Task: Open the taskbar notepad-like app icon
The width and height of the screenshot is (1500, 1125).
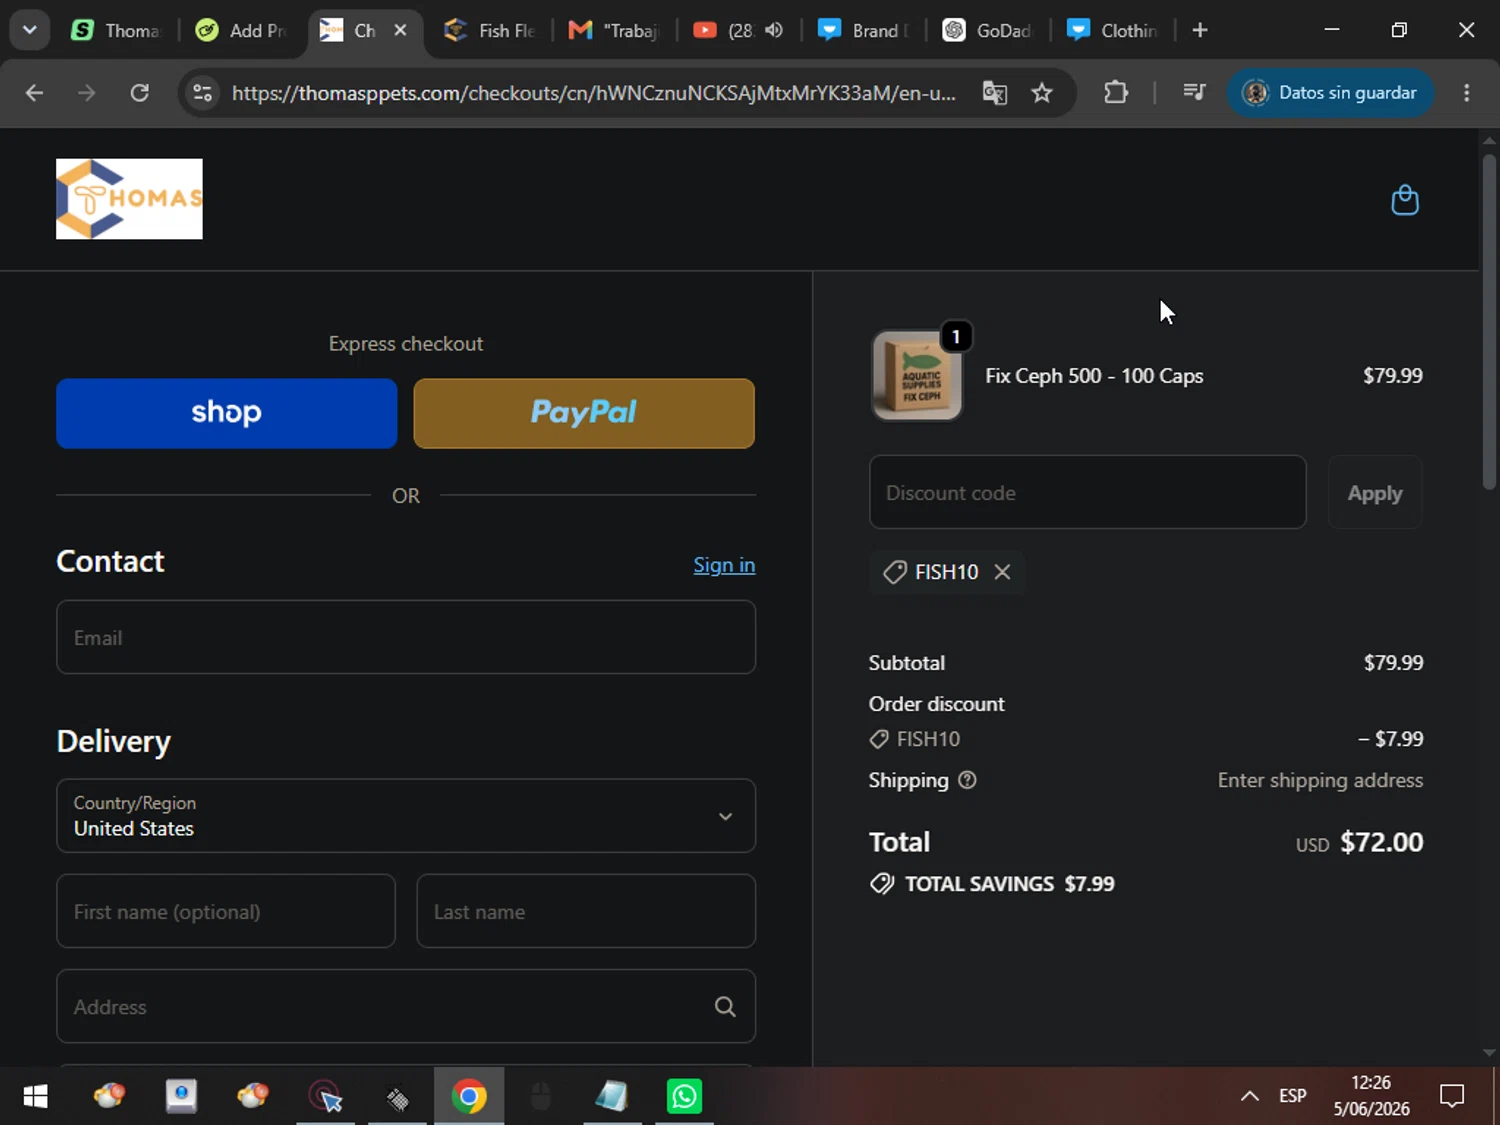Action: (x=612, y=1097)
